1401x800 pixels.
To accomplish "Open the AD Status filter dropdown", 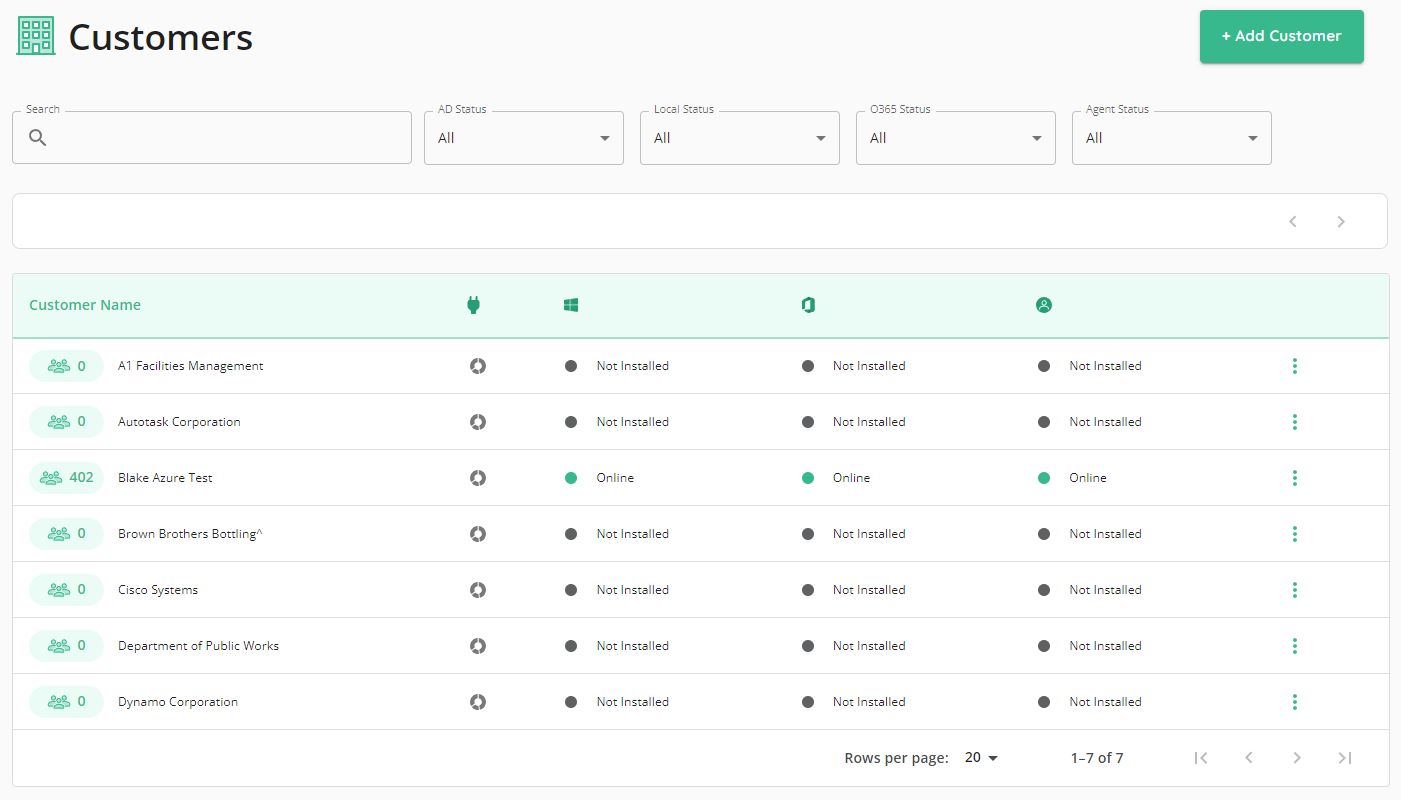I will coord(523,138).
